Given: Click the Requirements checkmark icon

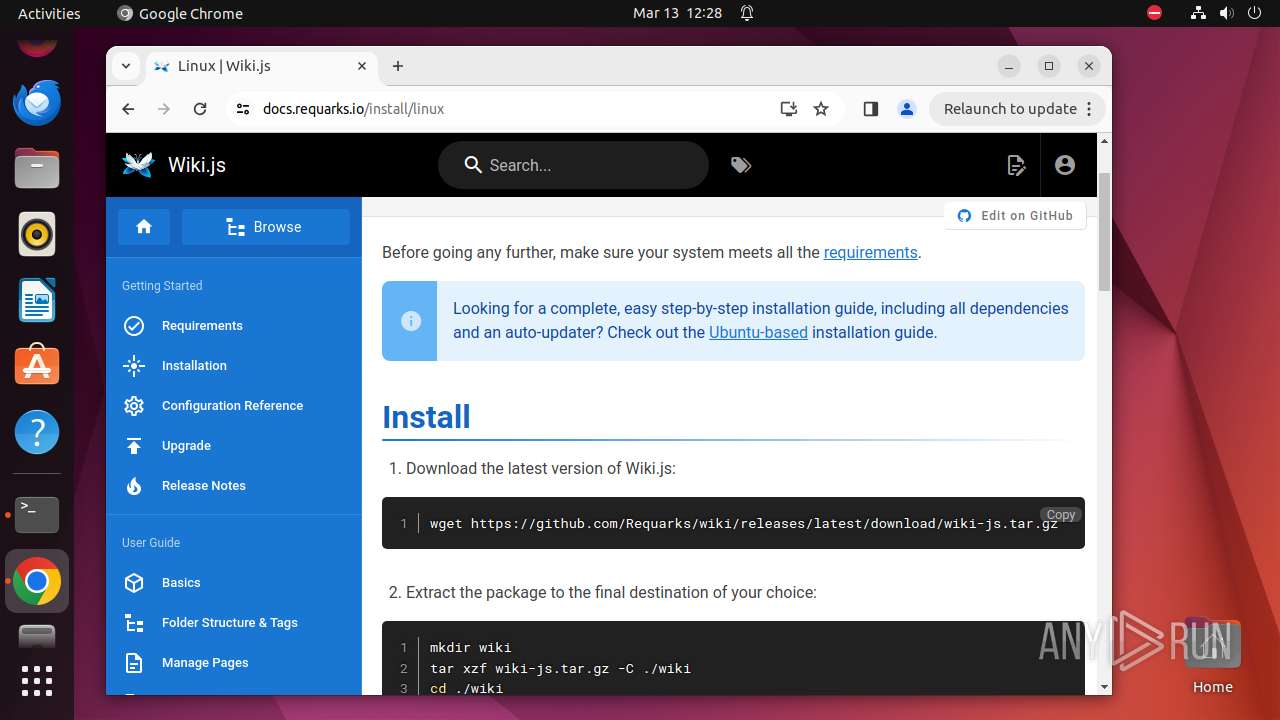Looking at the screenshot, I should click(134, 326).
